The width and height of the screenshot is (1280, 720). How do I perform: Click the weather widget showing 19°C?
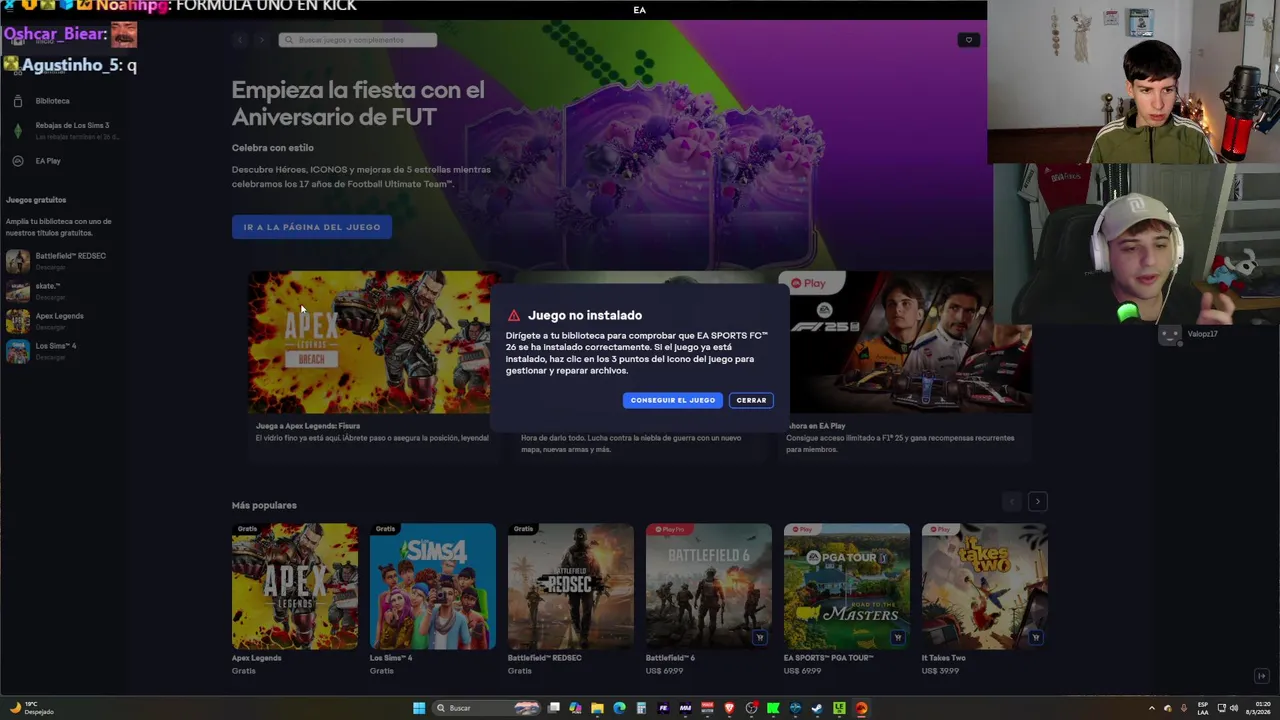point(31,708)
